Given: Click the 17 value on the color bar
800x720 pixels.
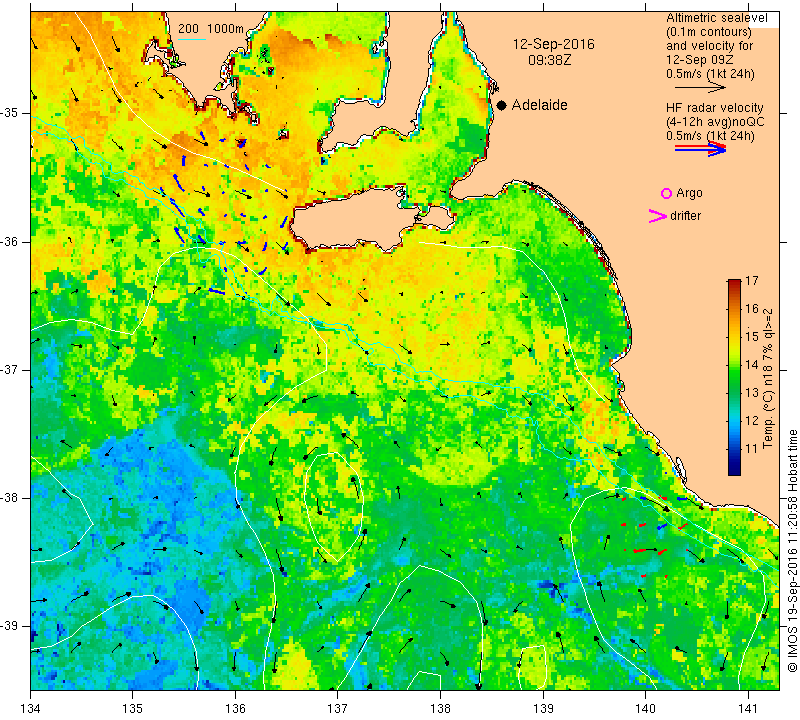Looking at the screenshot, I should [x=752, y=281].
